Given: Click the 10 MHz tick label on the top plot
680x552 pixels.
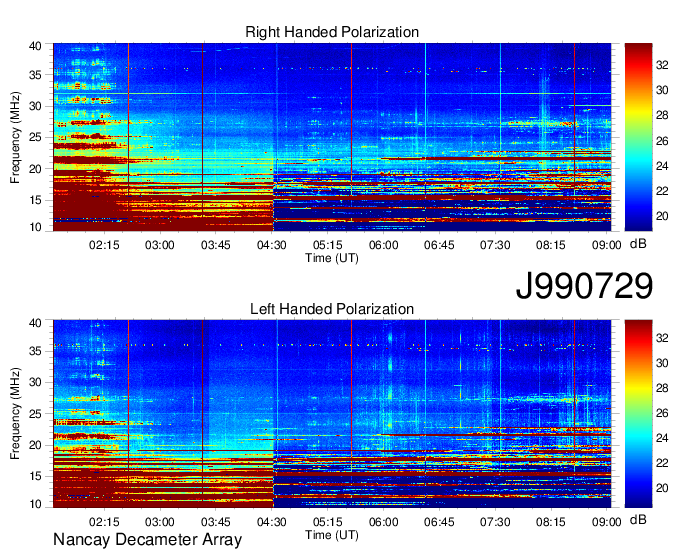Looking at the screenshot, I should point(35,227).
